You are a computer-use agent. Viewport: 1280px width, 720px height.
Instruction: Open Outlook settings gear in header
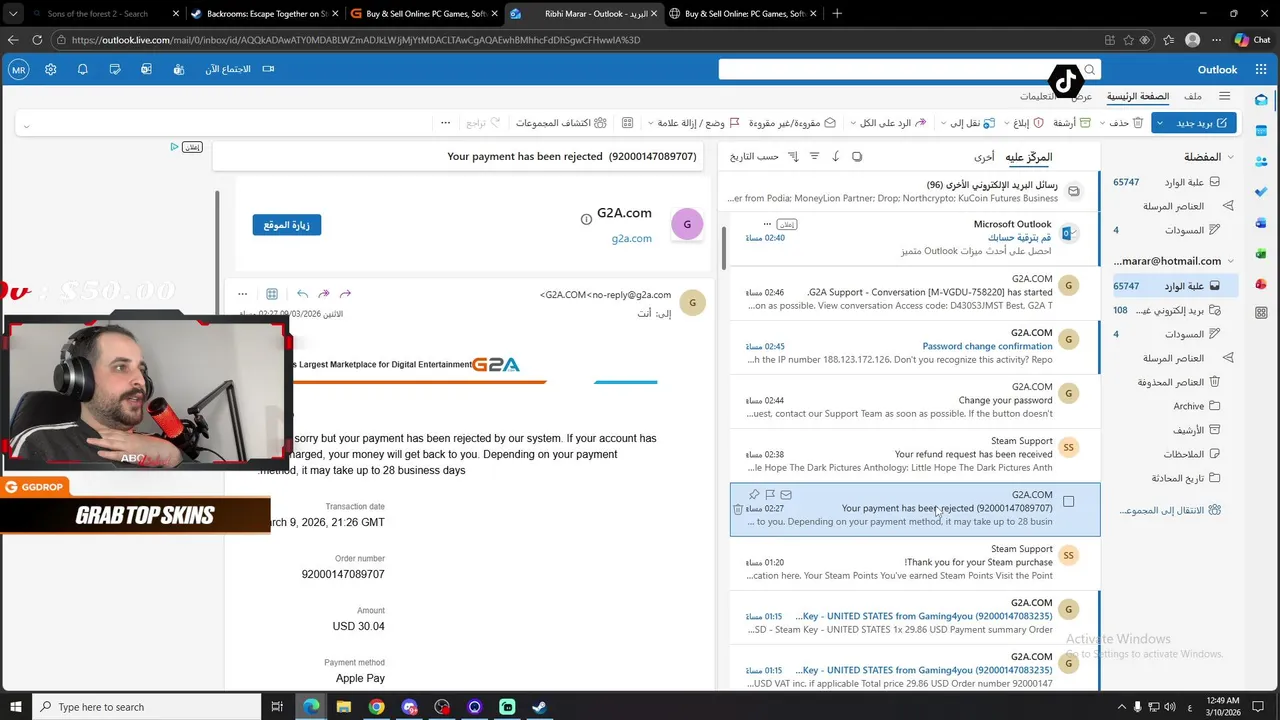pos(51,69)
